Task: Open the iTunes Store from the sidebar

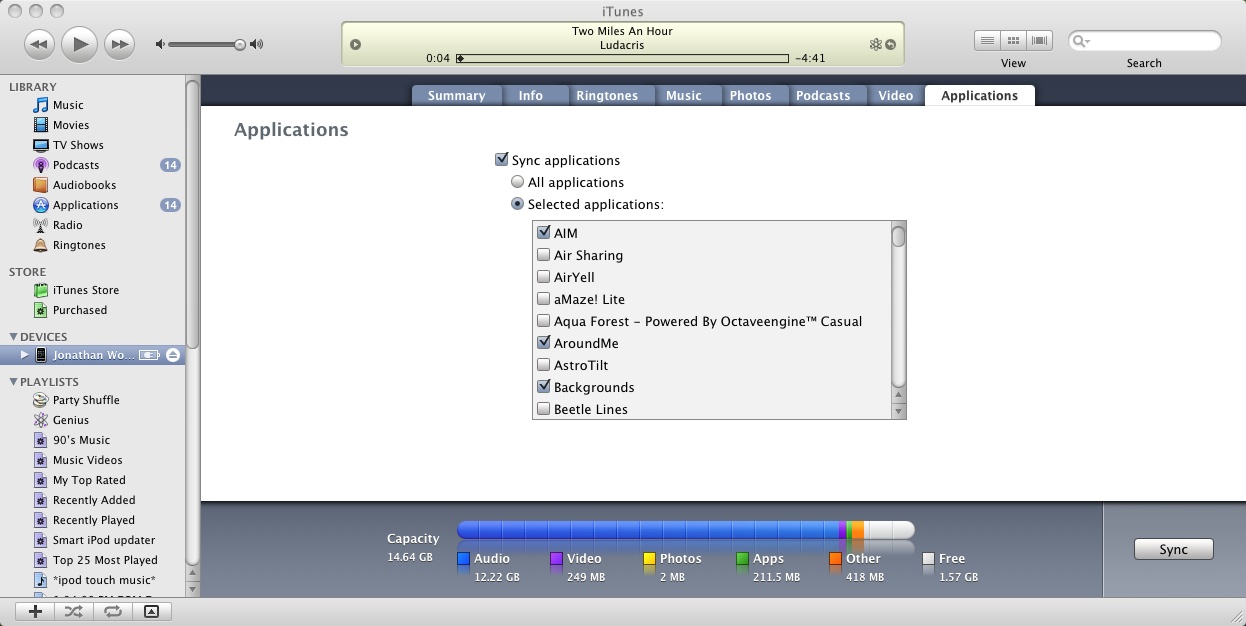Action: tap(87, 290)
